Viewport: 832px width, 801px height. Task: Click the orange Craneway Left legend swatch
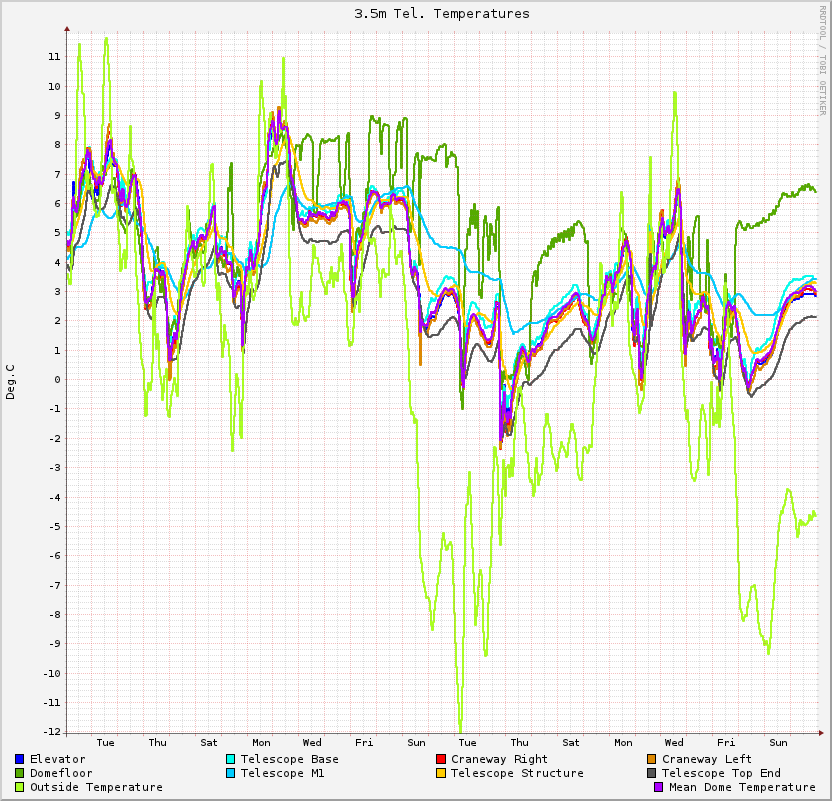tap(652, 760)
